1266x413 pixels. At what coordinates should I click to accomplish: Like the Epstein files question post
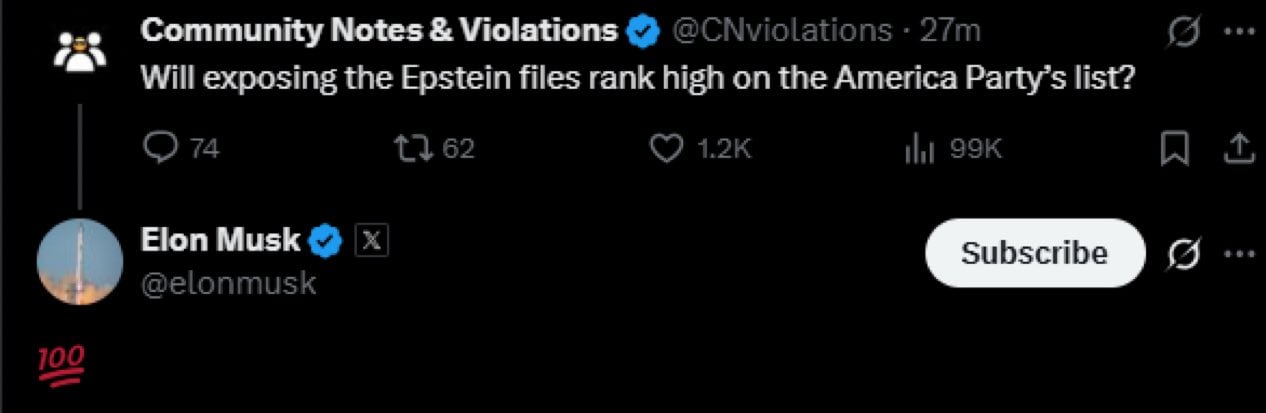(666, 148)
